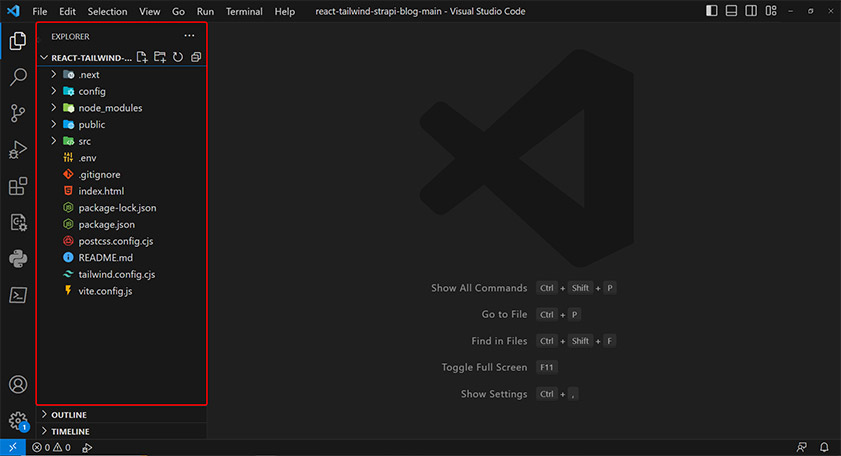Expand the node_modules folder
This screenshot has height=456, width=841.
[x=110, y=108]
